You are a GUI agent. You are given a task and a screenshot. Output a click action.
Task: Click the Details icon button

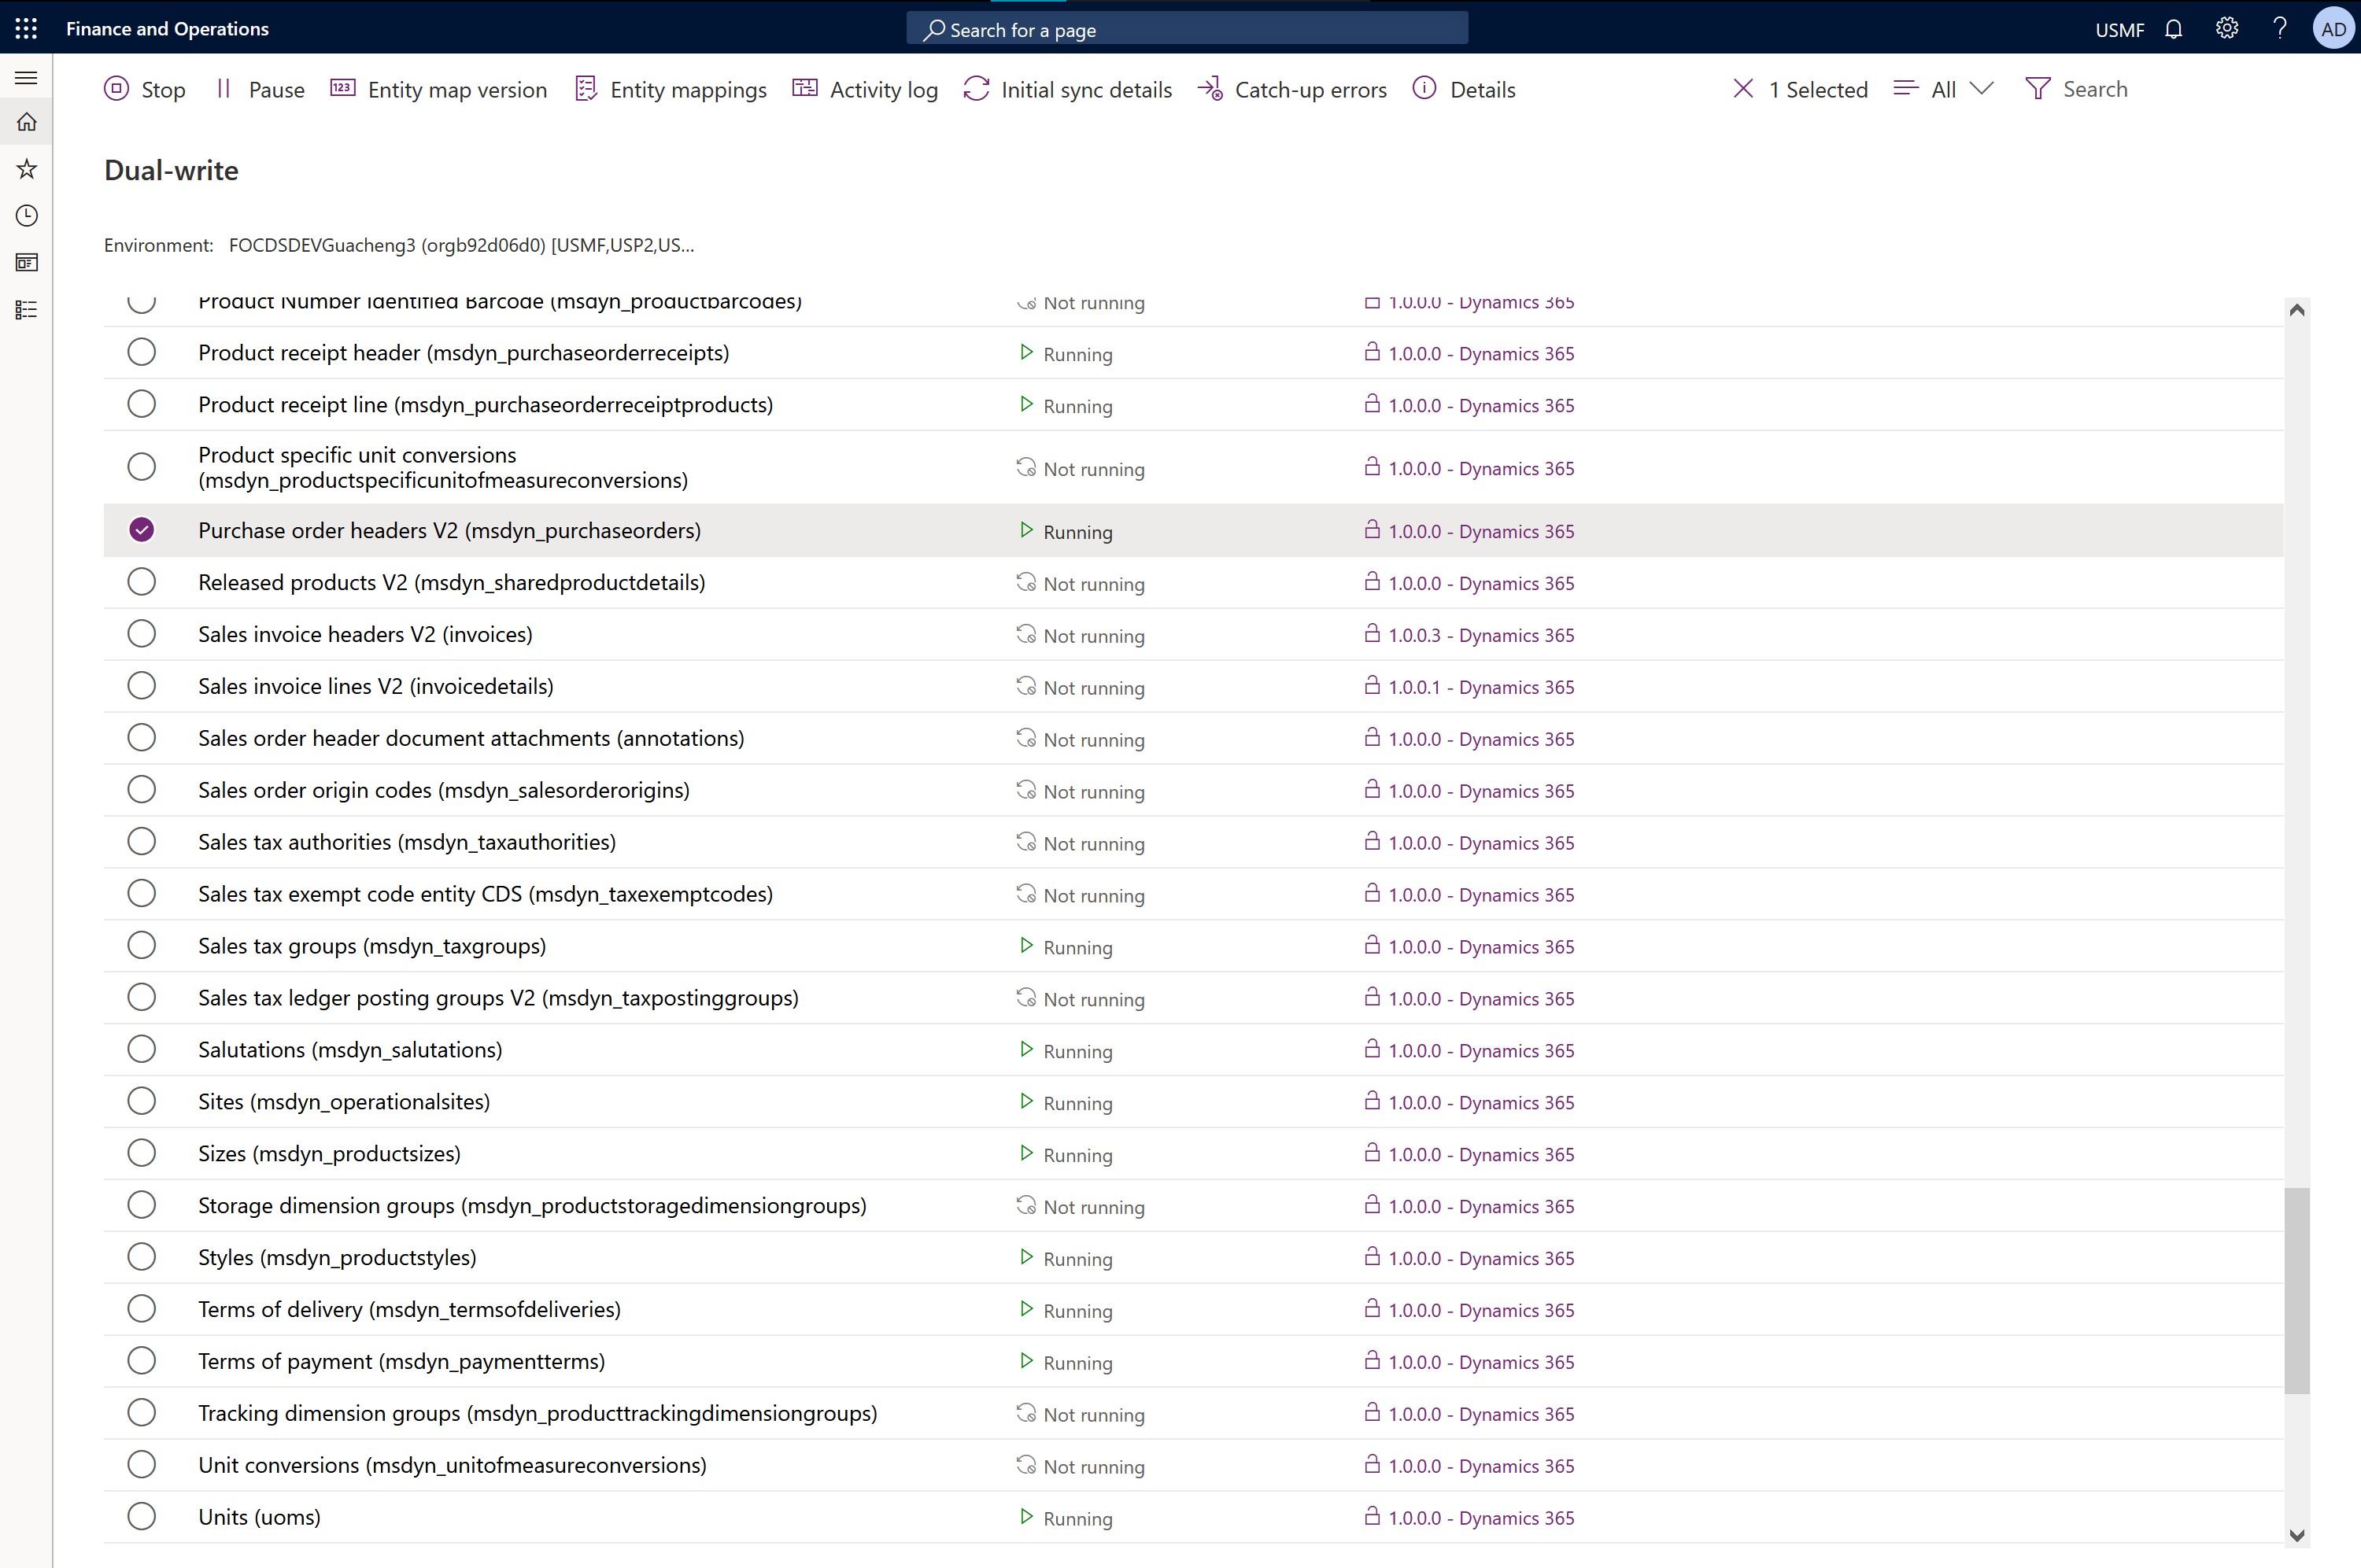[1426, 87]
